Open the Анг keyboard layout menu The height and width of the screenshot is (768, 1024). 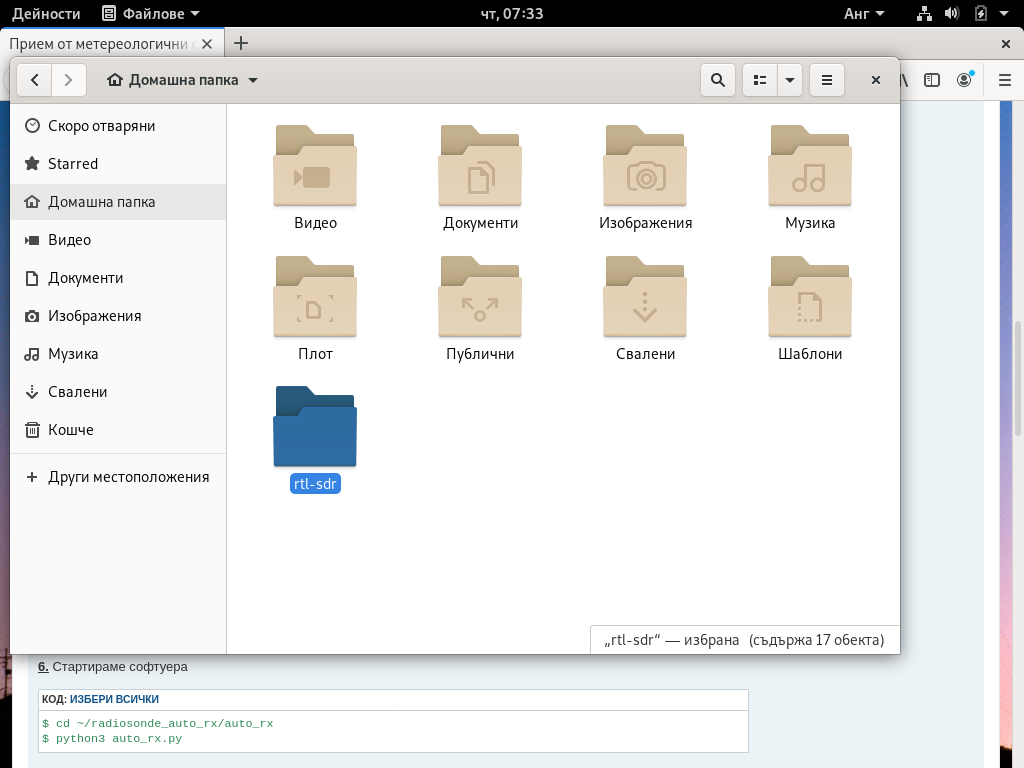[x=863, y=13]
